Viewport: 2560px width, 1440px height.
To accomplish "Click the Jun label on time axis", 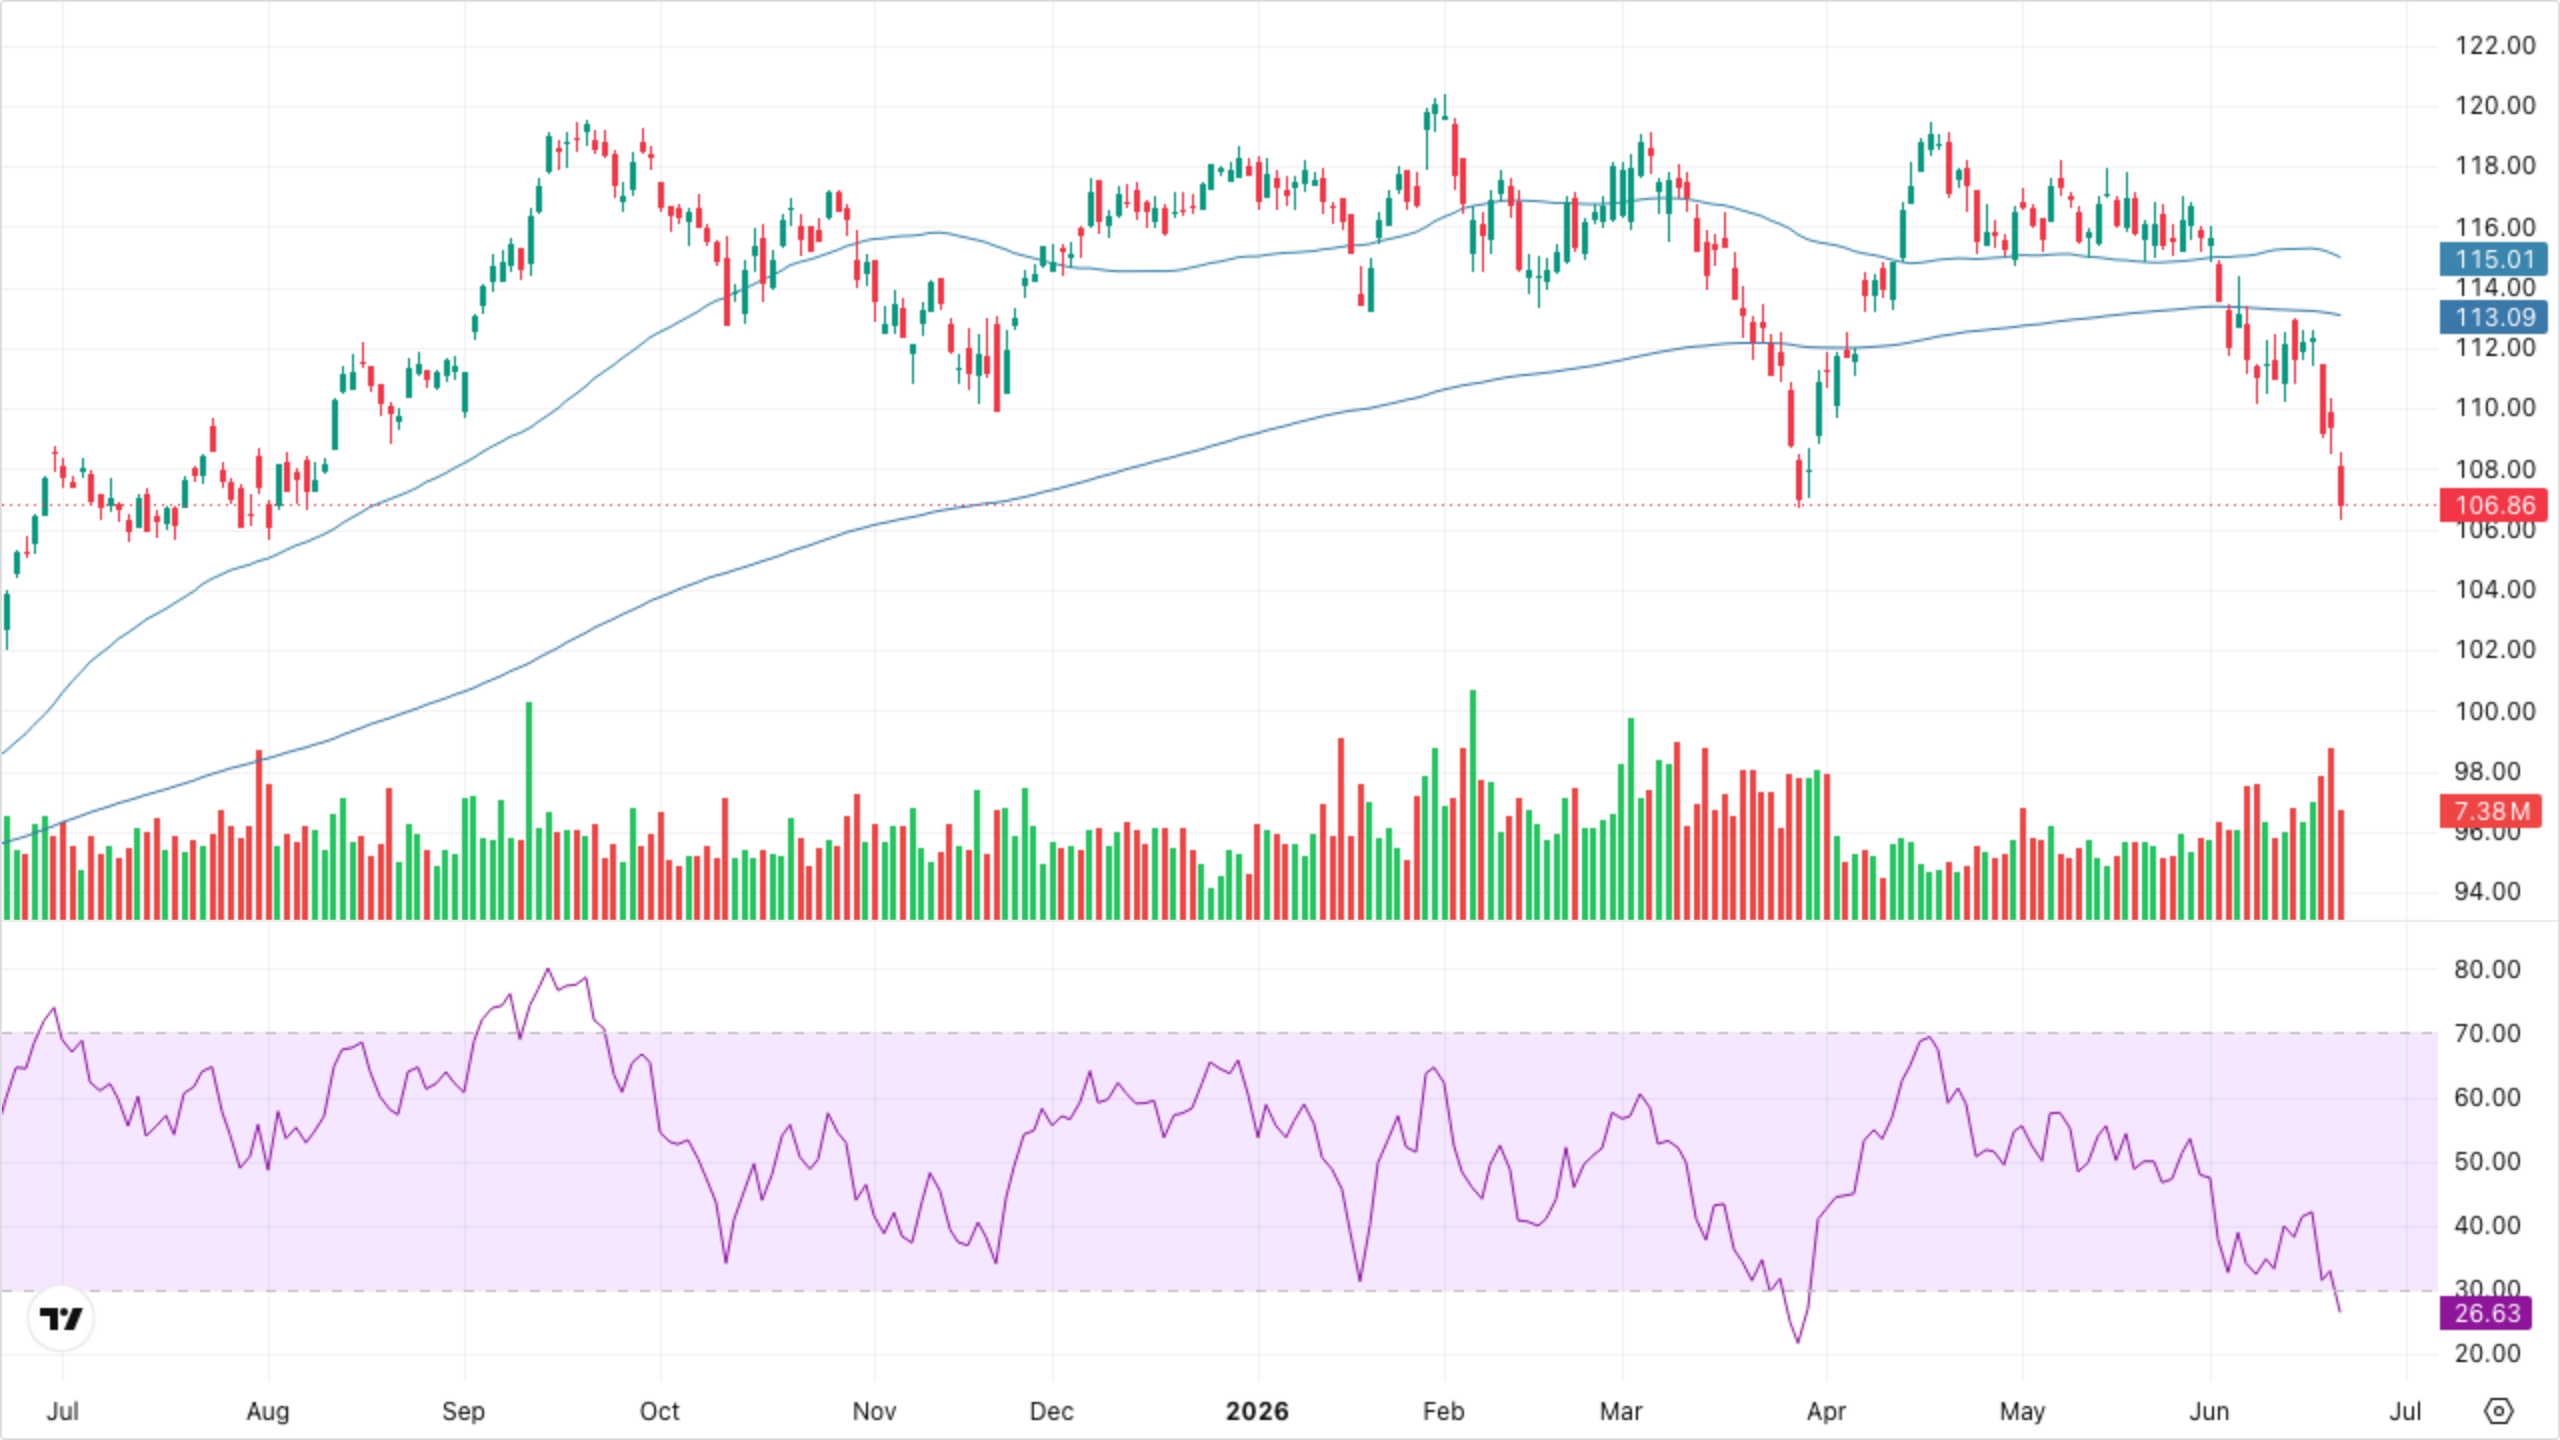I will click(x=2209, y=1411).
